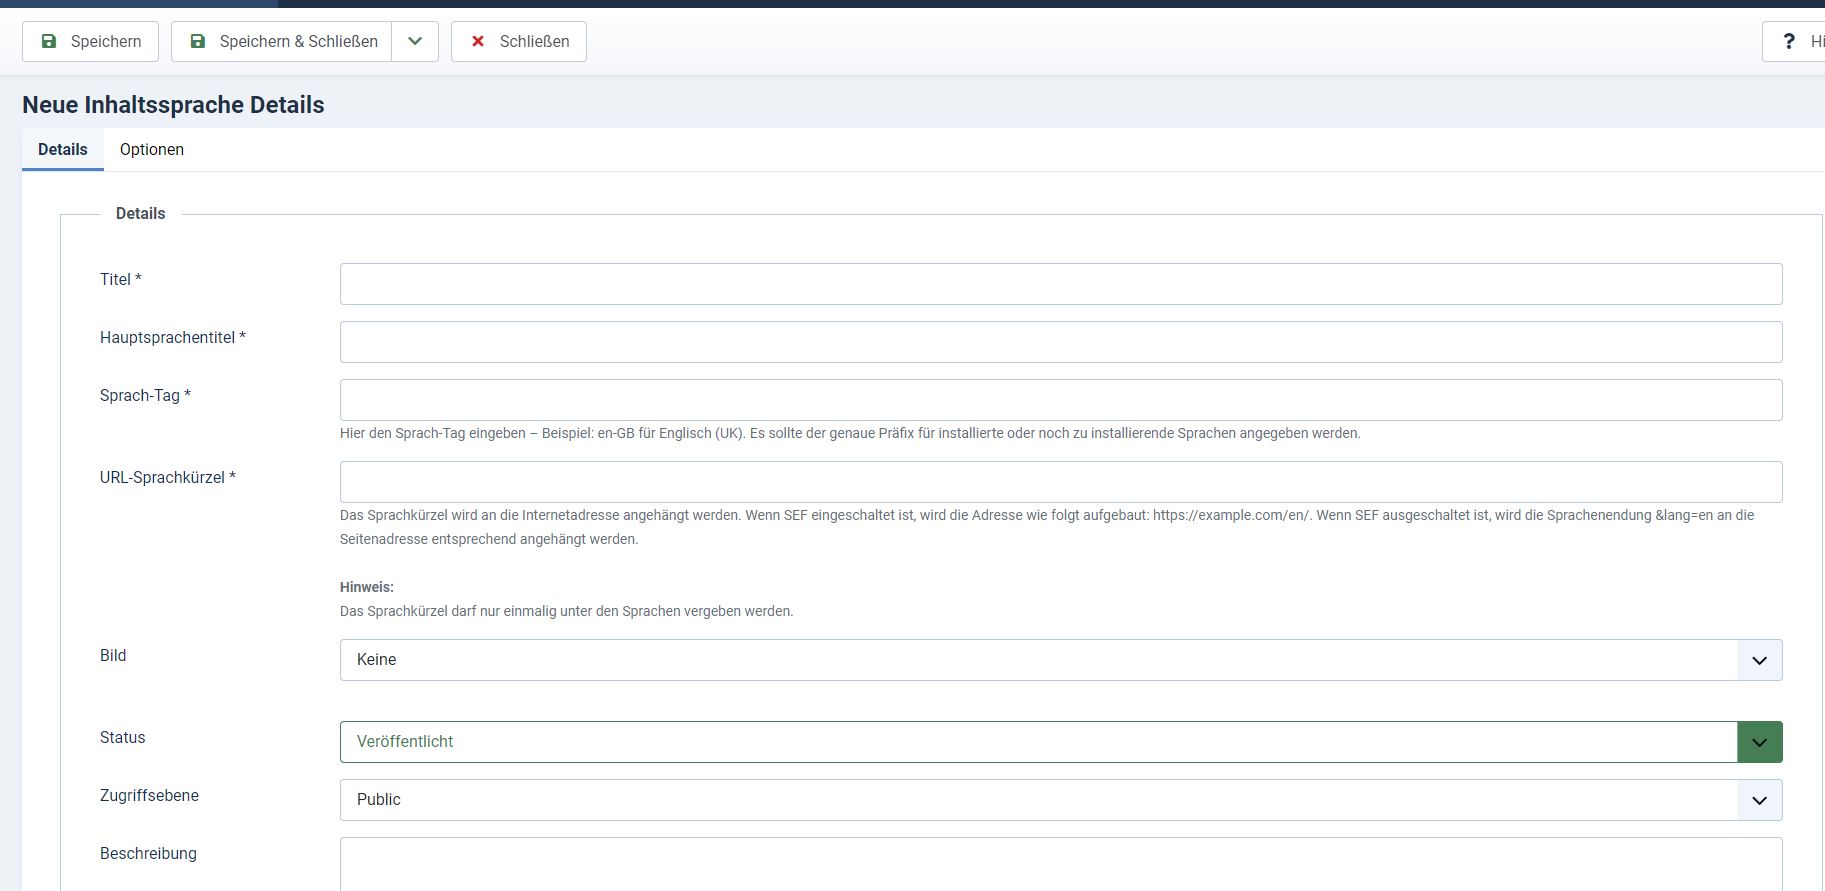Open the Zugriffsebene dropdown showing Public
The width and height of the screenshot is (1825, 891).
pos(1060,800)
